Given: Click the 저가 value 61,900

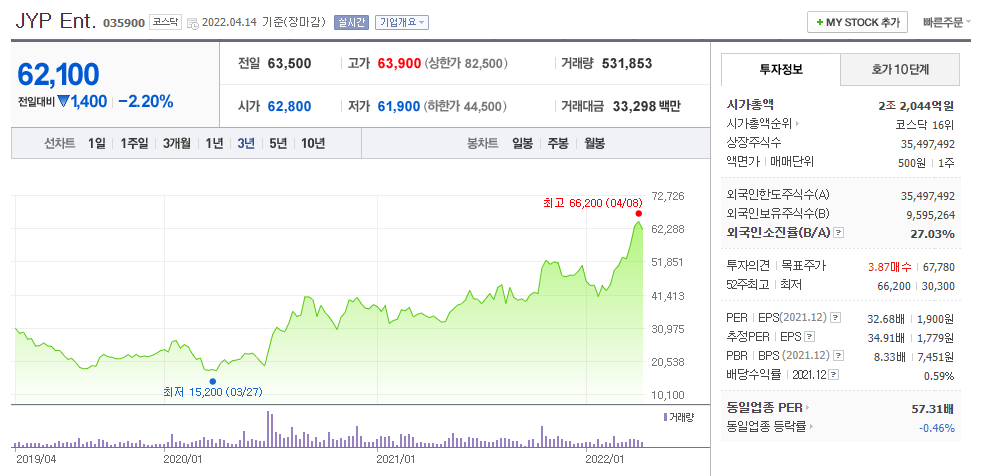Looking at the screenshot, I should coord(399,107).
